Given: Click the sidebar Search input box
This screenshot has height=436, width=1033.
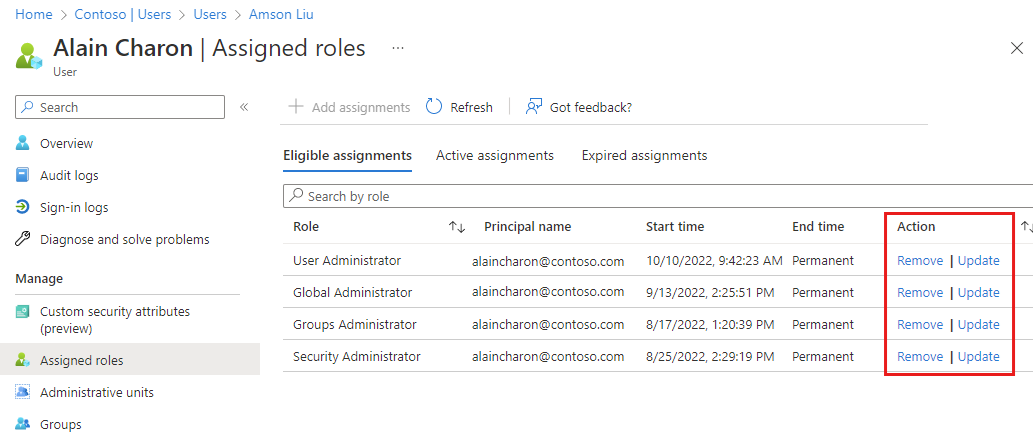Looking at the screenshot, I should 120,107.
